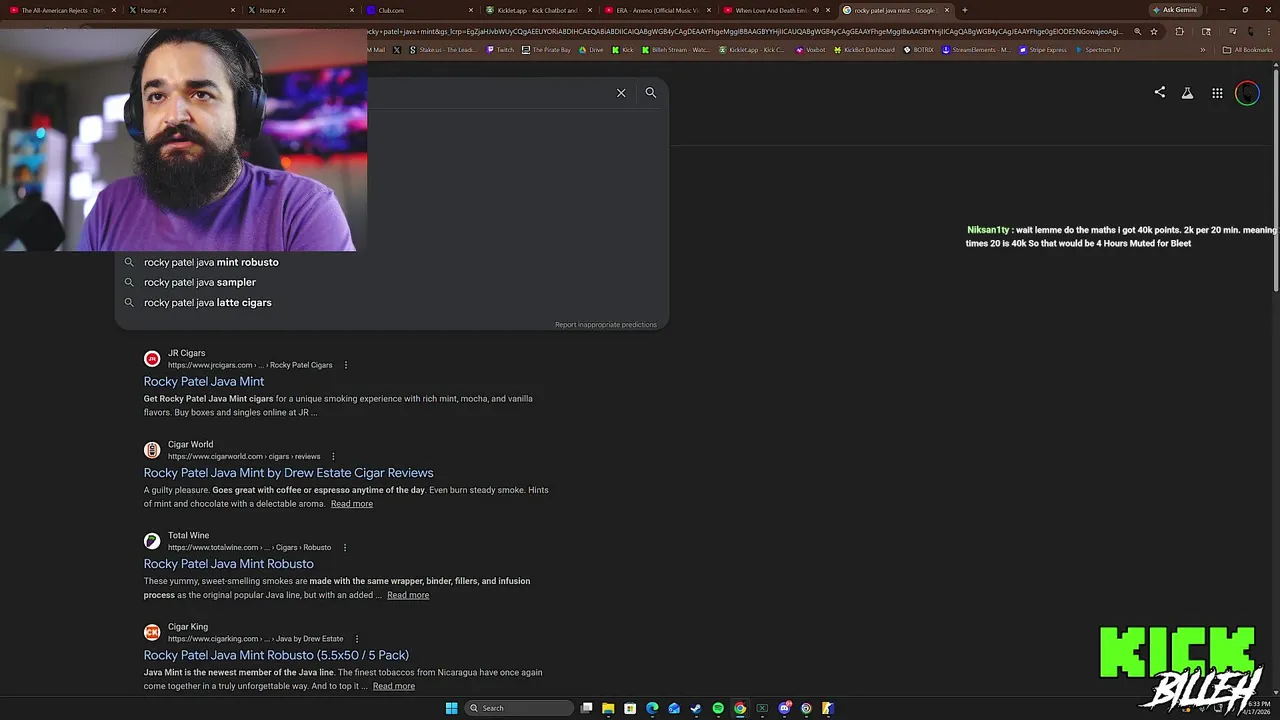Open Spotify from taskbar
The height and width of the screenshot is (720, 1280).
(718, 708)
